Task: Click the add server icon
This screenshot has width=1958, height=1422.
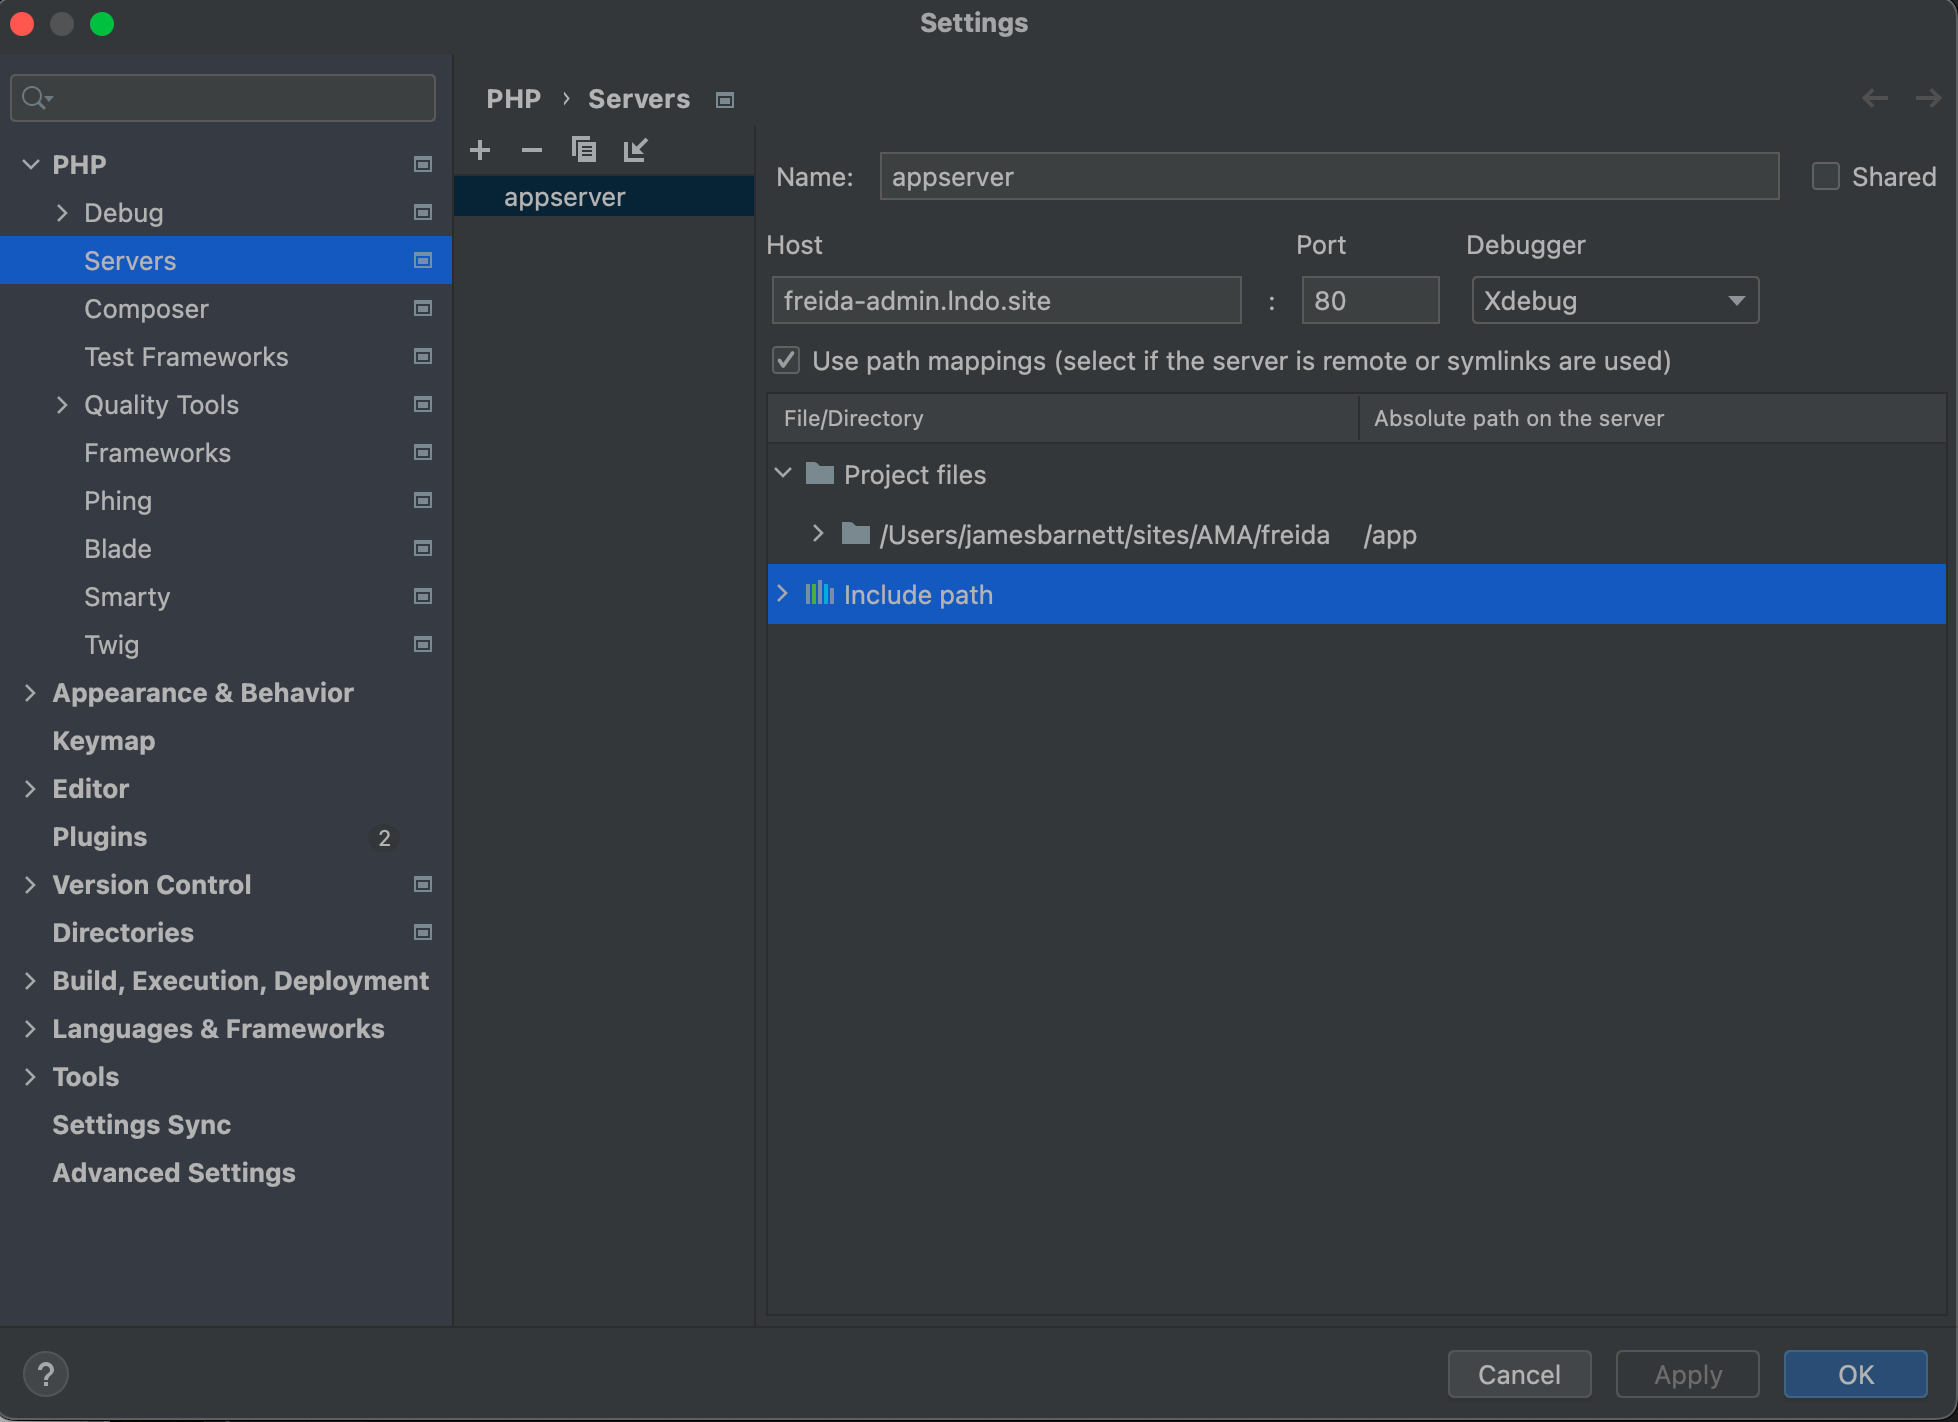Action: (477, 149)
